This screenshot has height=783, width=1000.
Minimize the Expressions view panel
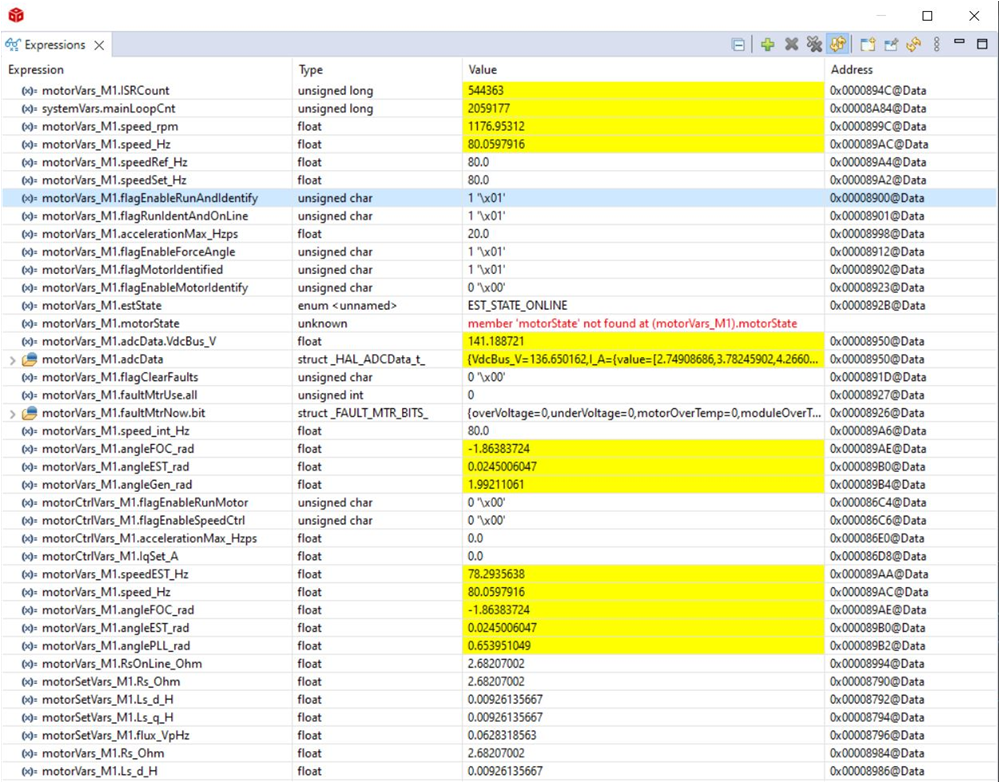(x=959, y=44)
